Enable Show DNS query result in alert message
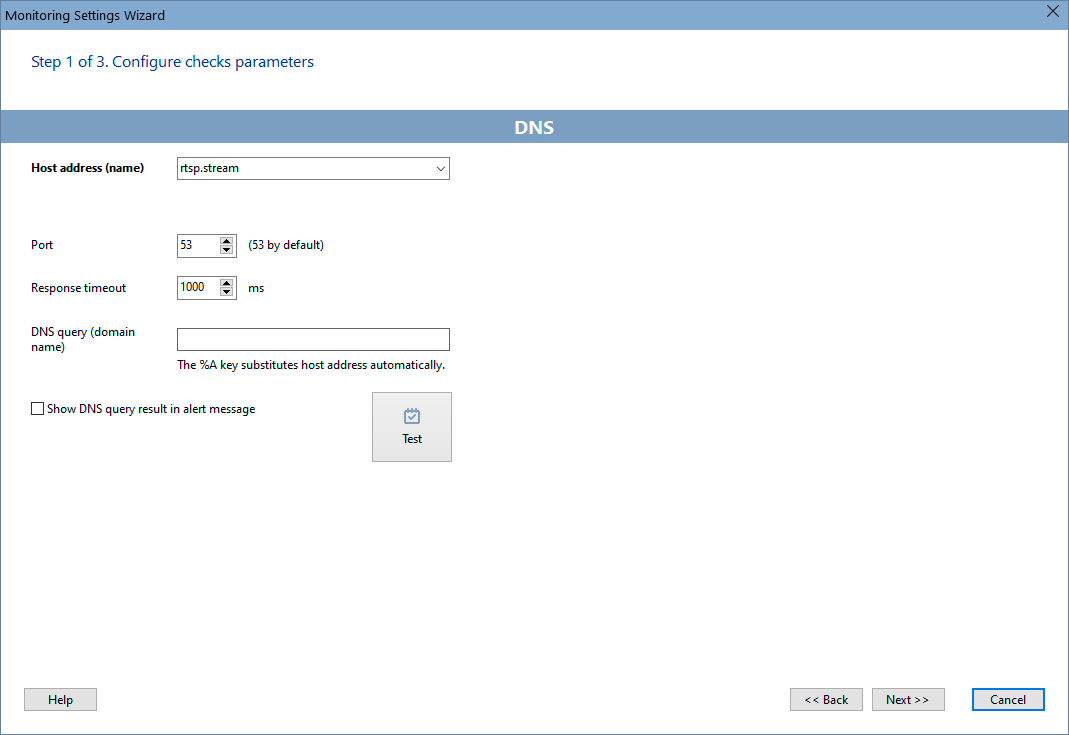This screenshot has width=1069, height=735. tap(37, 408)
